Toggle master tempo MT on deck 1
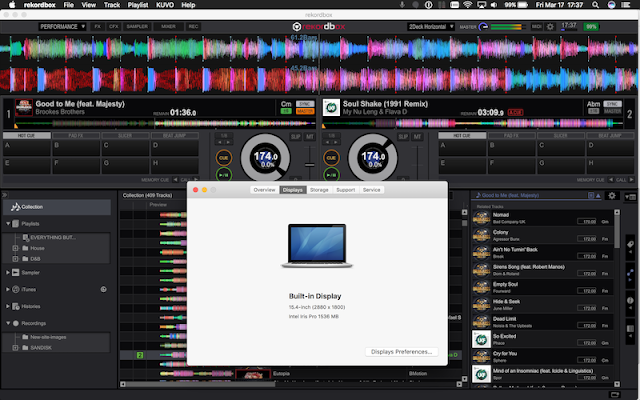This screenshot has height=400, width=640. click(309, 137)
